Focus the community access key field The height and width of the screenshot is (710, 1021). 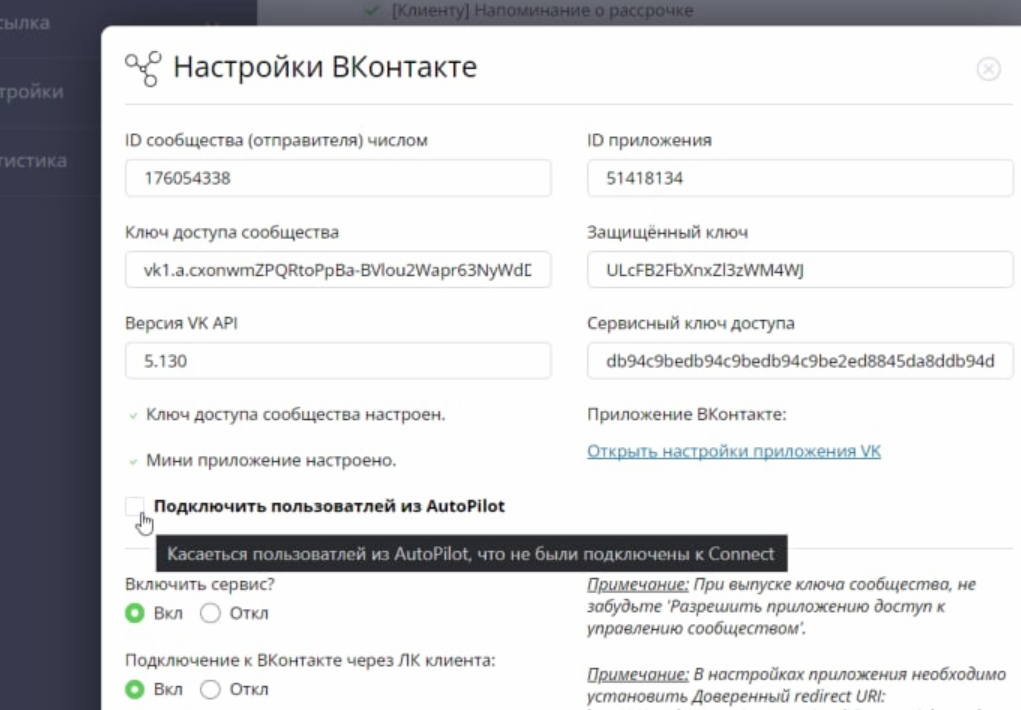click(x=338, y=270)
